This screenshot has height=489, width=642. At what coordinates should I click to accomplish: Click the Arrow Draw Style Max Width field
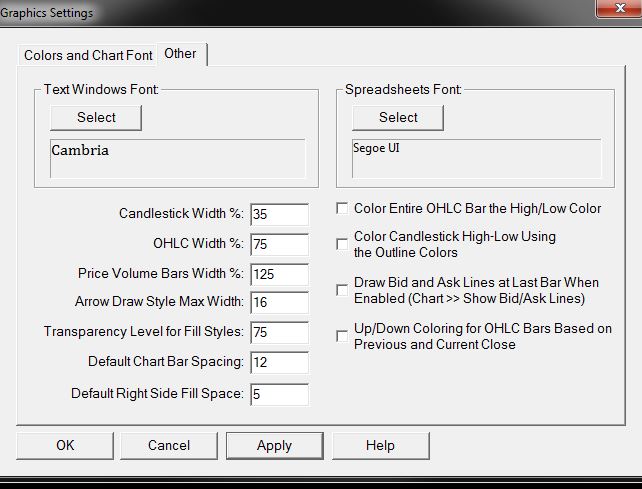click(279, 302)
